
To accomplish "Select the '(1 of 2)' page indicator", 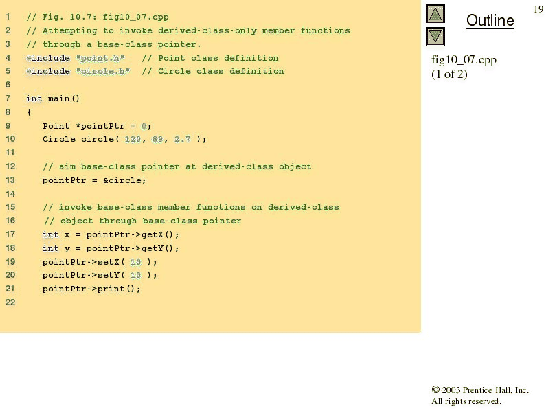I will (x=449, y=74).
